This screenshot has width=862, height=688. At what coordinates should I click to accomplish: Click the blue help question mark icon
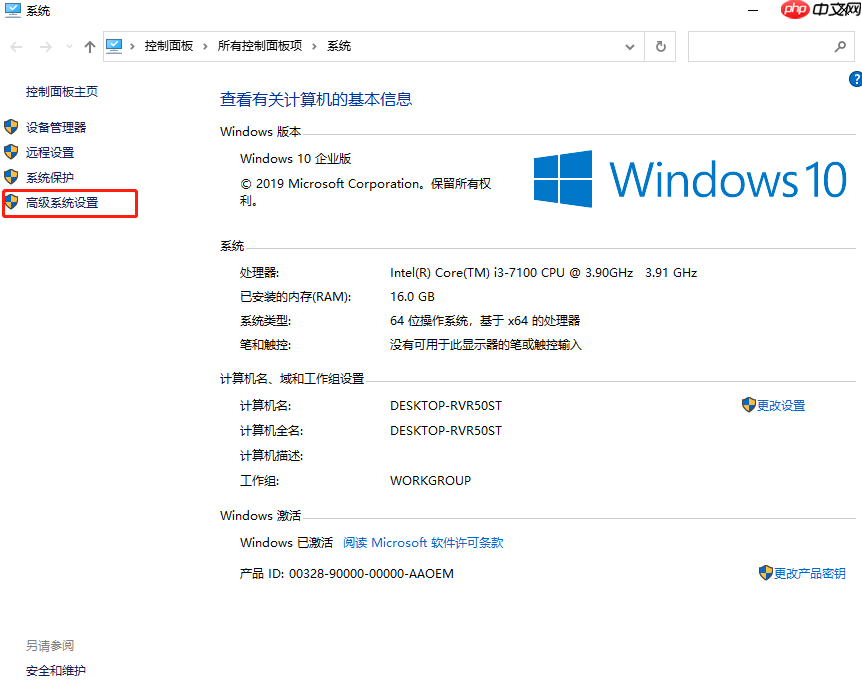(x=855, y=78)
